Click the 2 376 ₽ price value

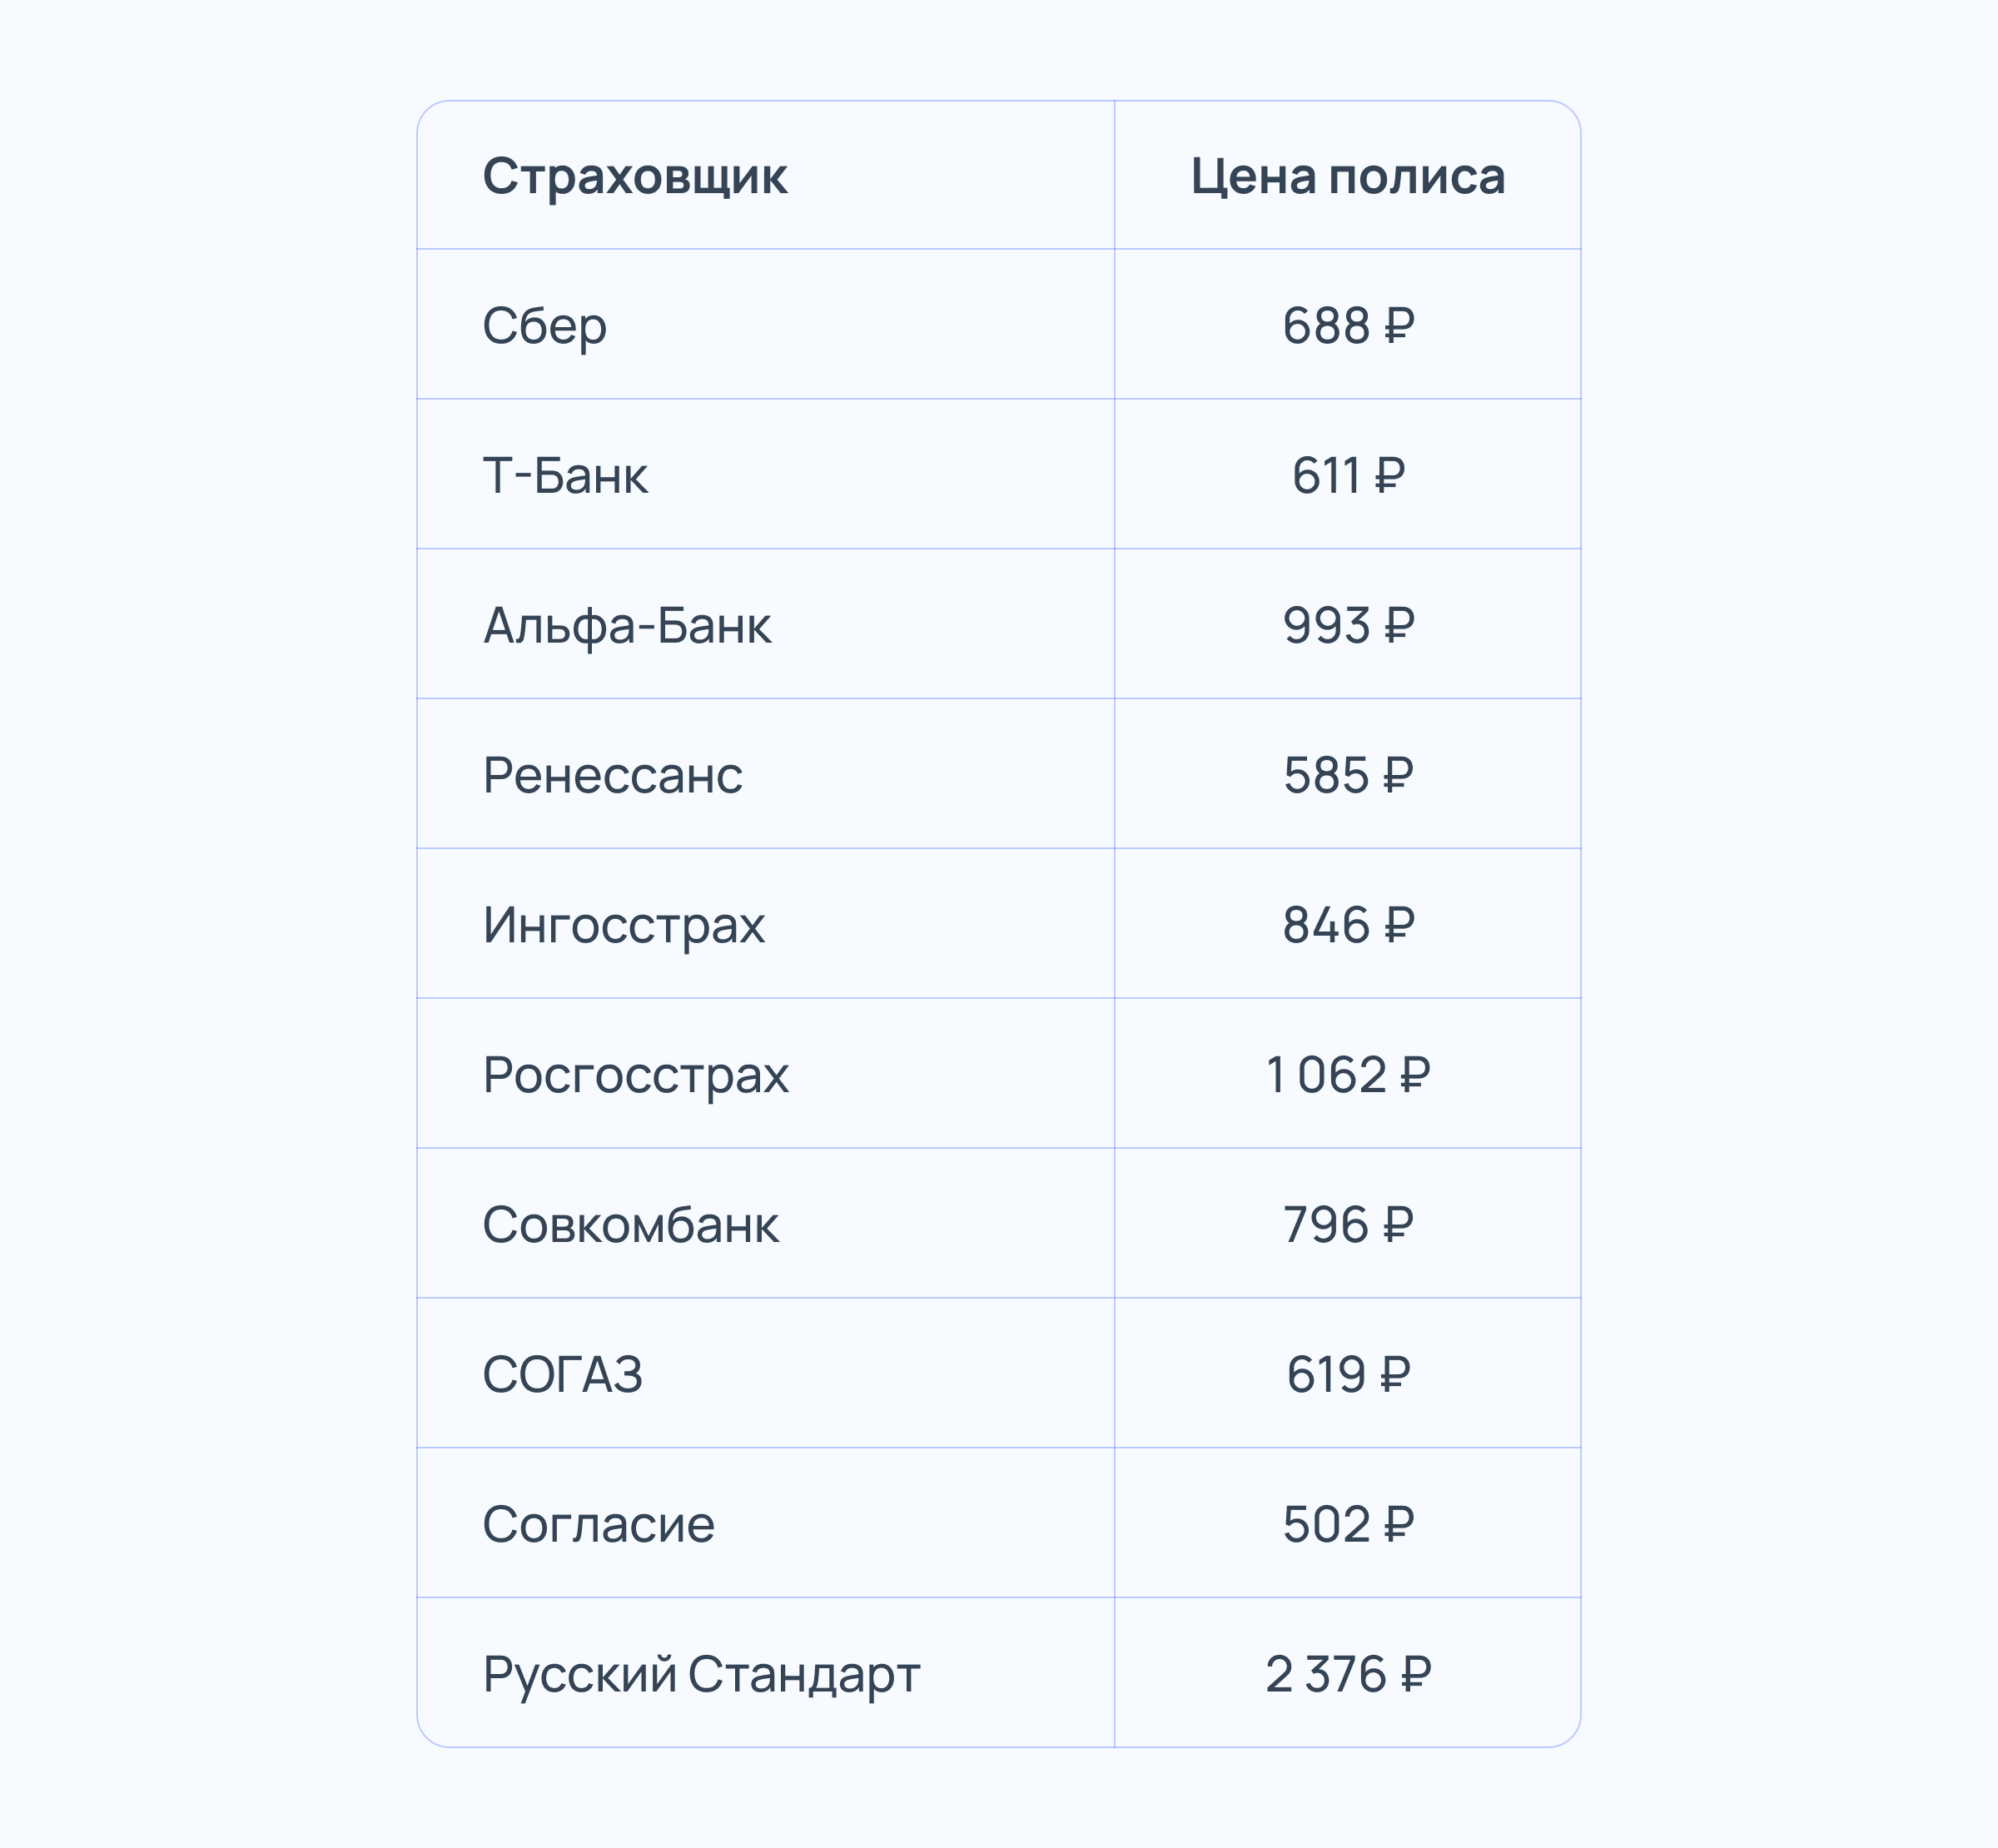coord(1347,1675)
